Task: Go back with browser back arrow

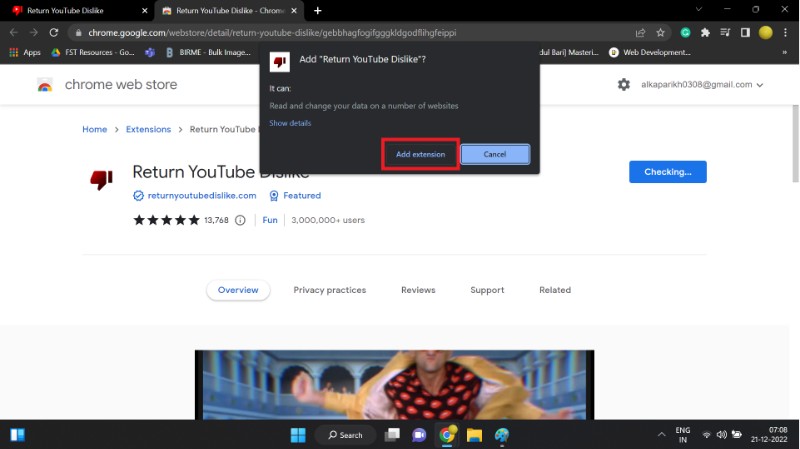Action: (x=14, y=33)
